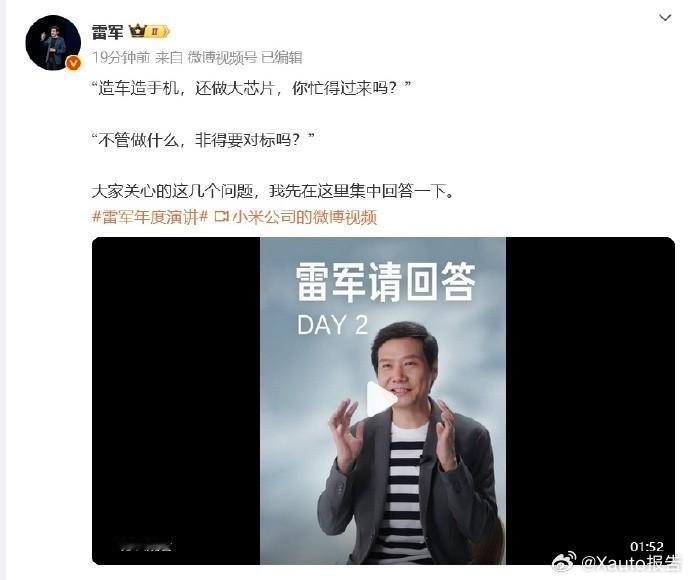The height and width of the screenshot is (580, 690).
Task: Open the poster's profile avatar
Action: (53, 42)
